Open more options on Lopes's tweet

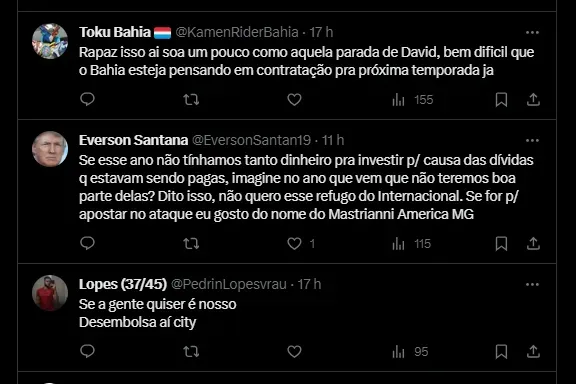coord(532,284)
